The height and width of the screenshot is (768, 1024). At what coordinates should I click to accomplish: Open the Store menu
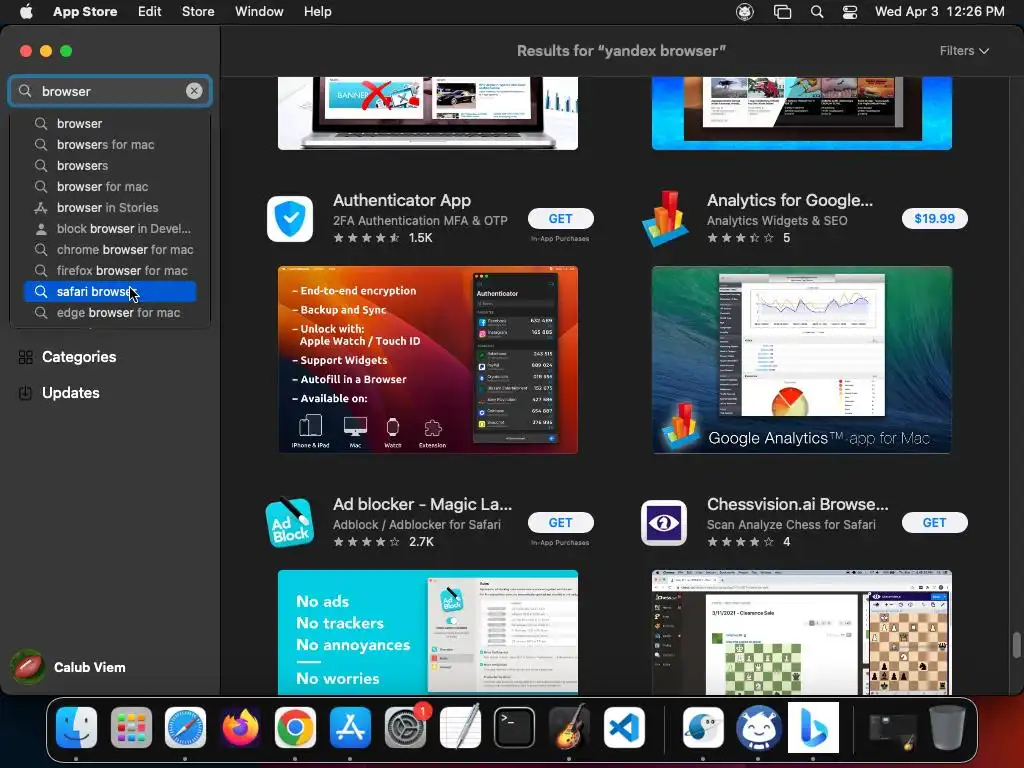(198, 12)
